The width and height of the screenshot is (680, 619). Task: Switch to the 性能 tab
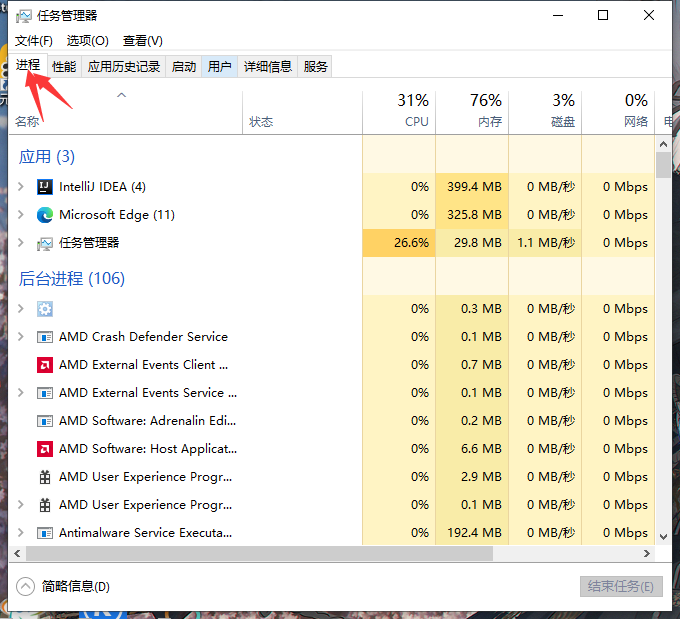64,67
